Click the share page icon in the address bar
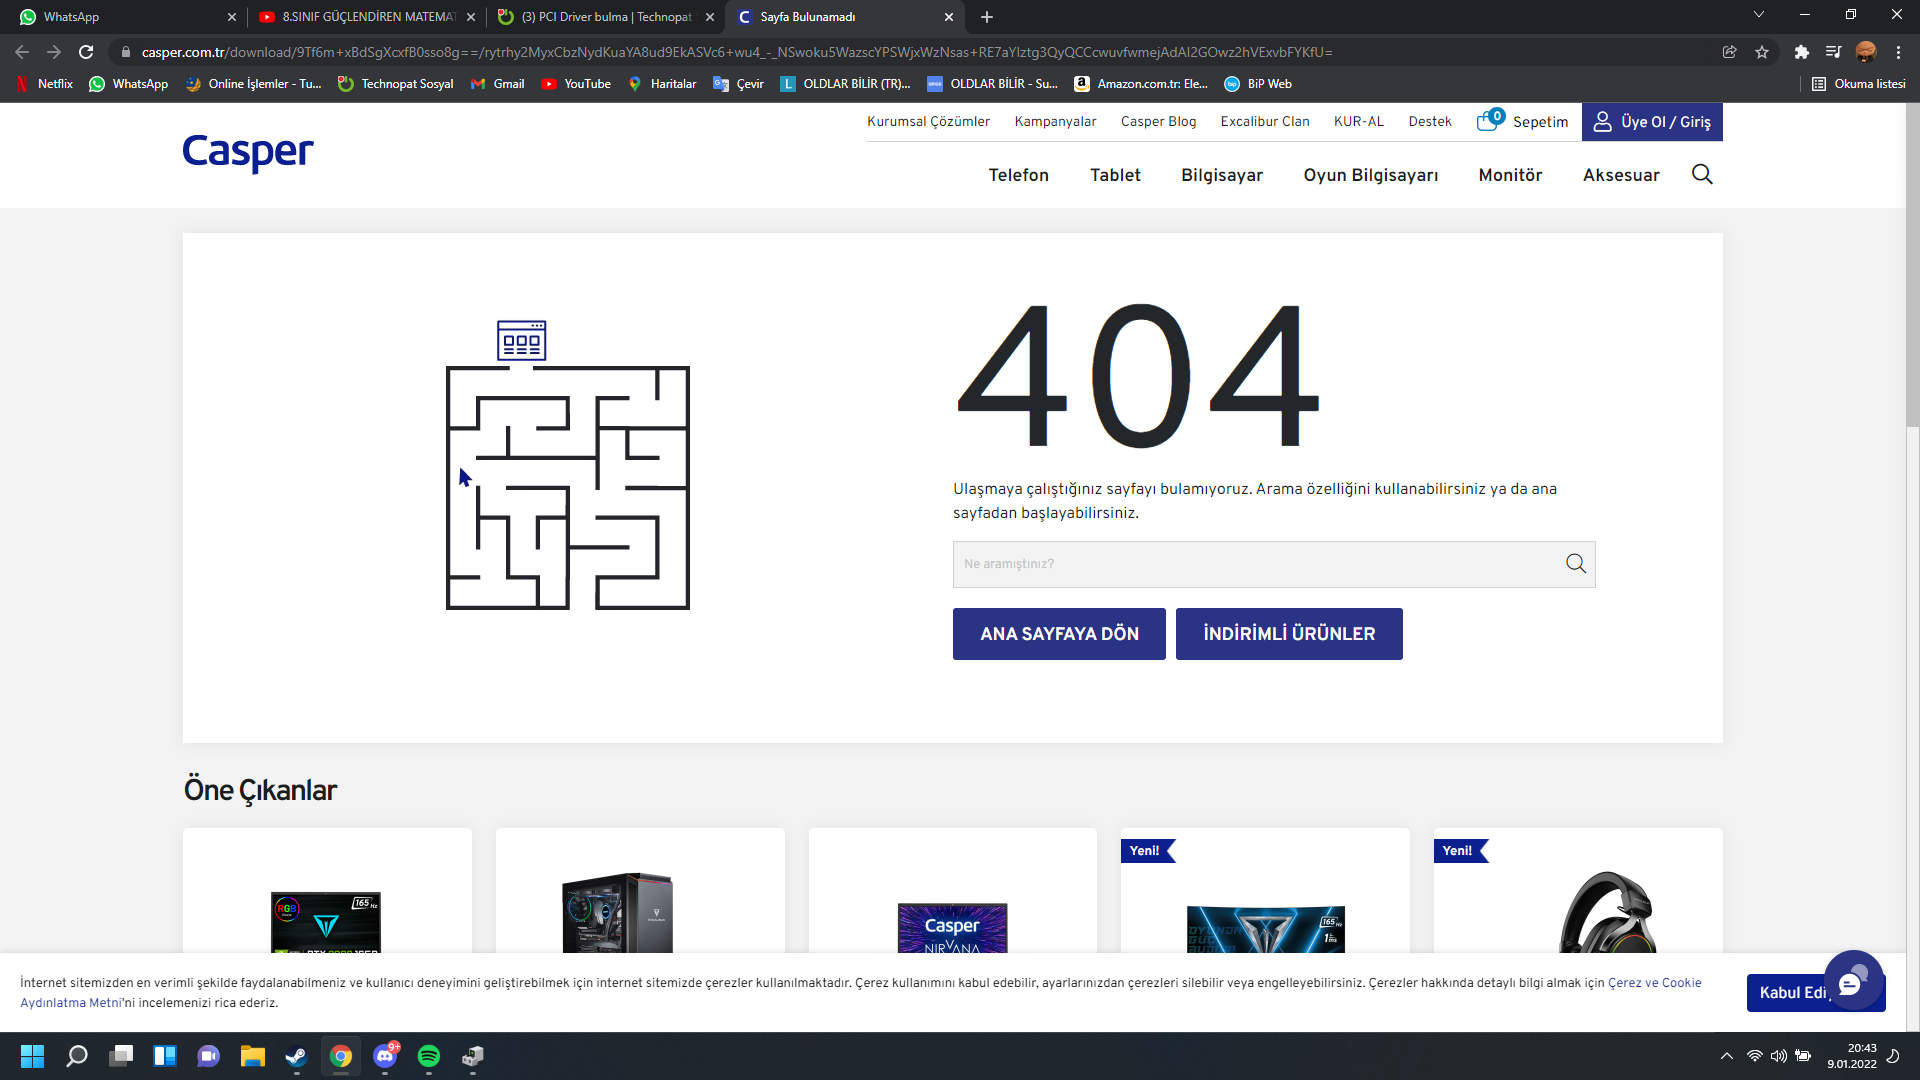This screenshot has height=1080, width=1920. click(x=1729, y=52)
